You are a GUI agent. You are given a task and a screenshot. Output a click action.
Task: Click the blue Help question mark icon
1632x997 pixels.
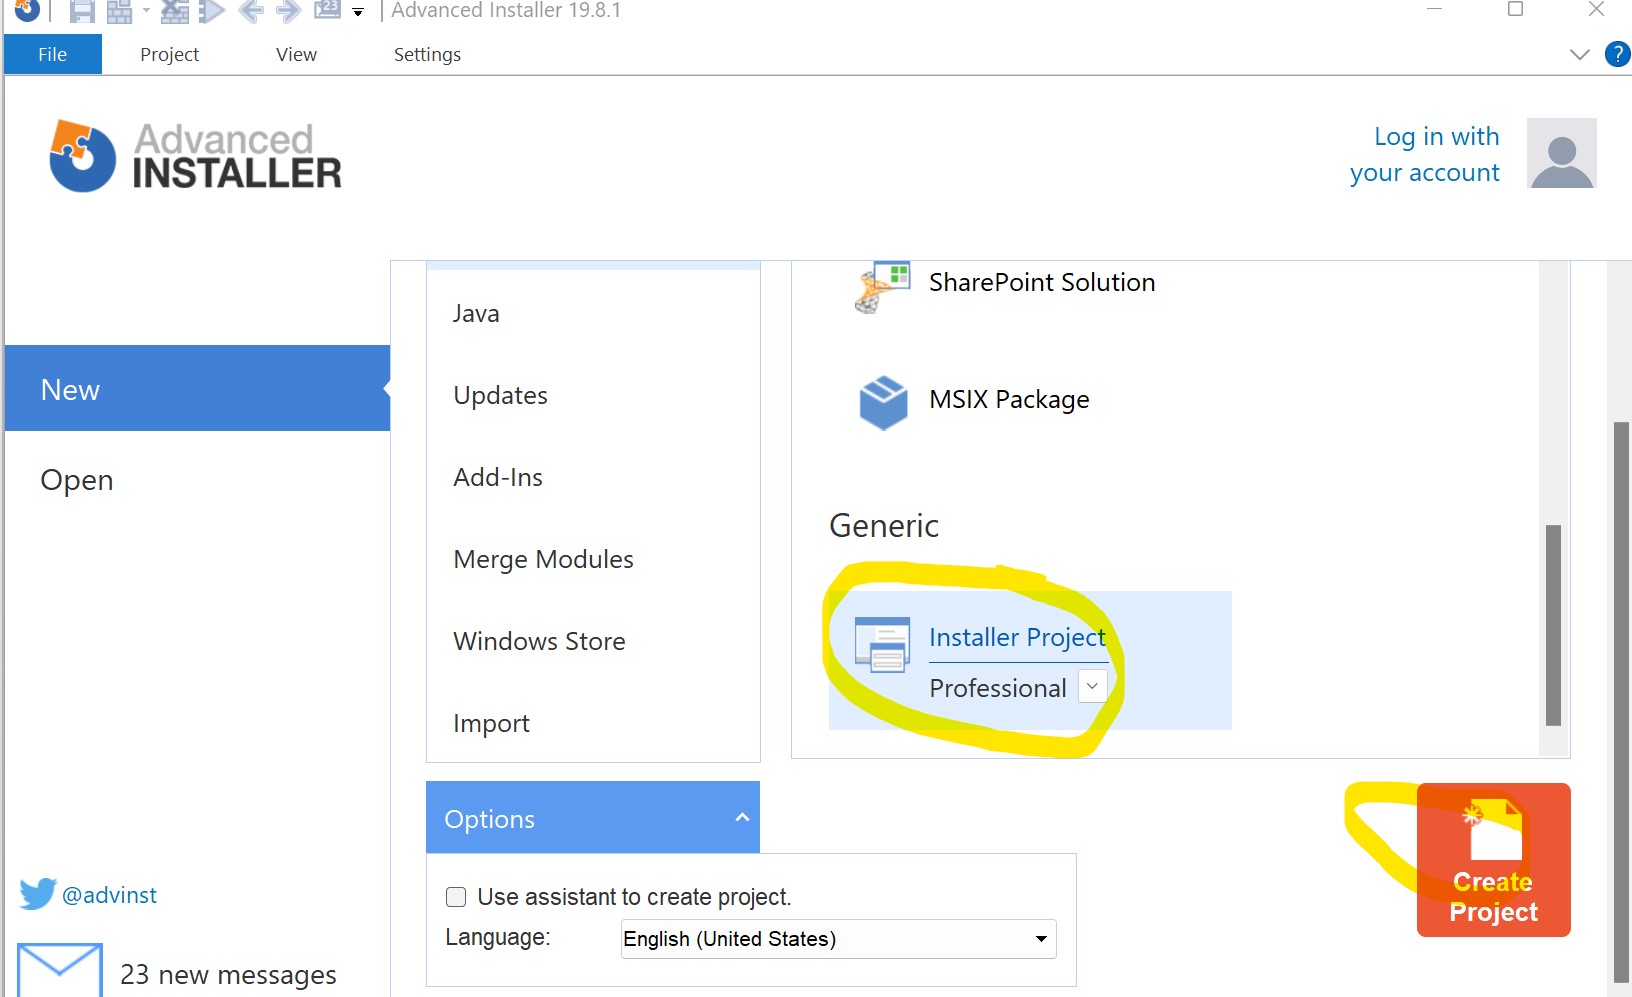[1617, 54]
